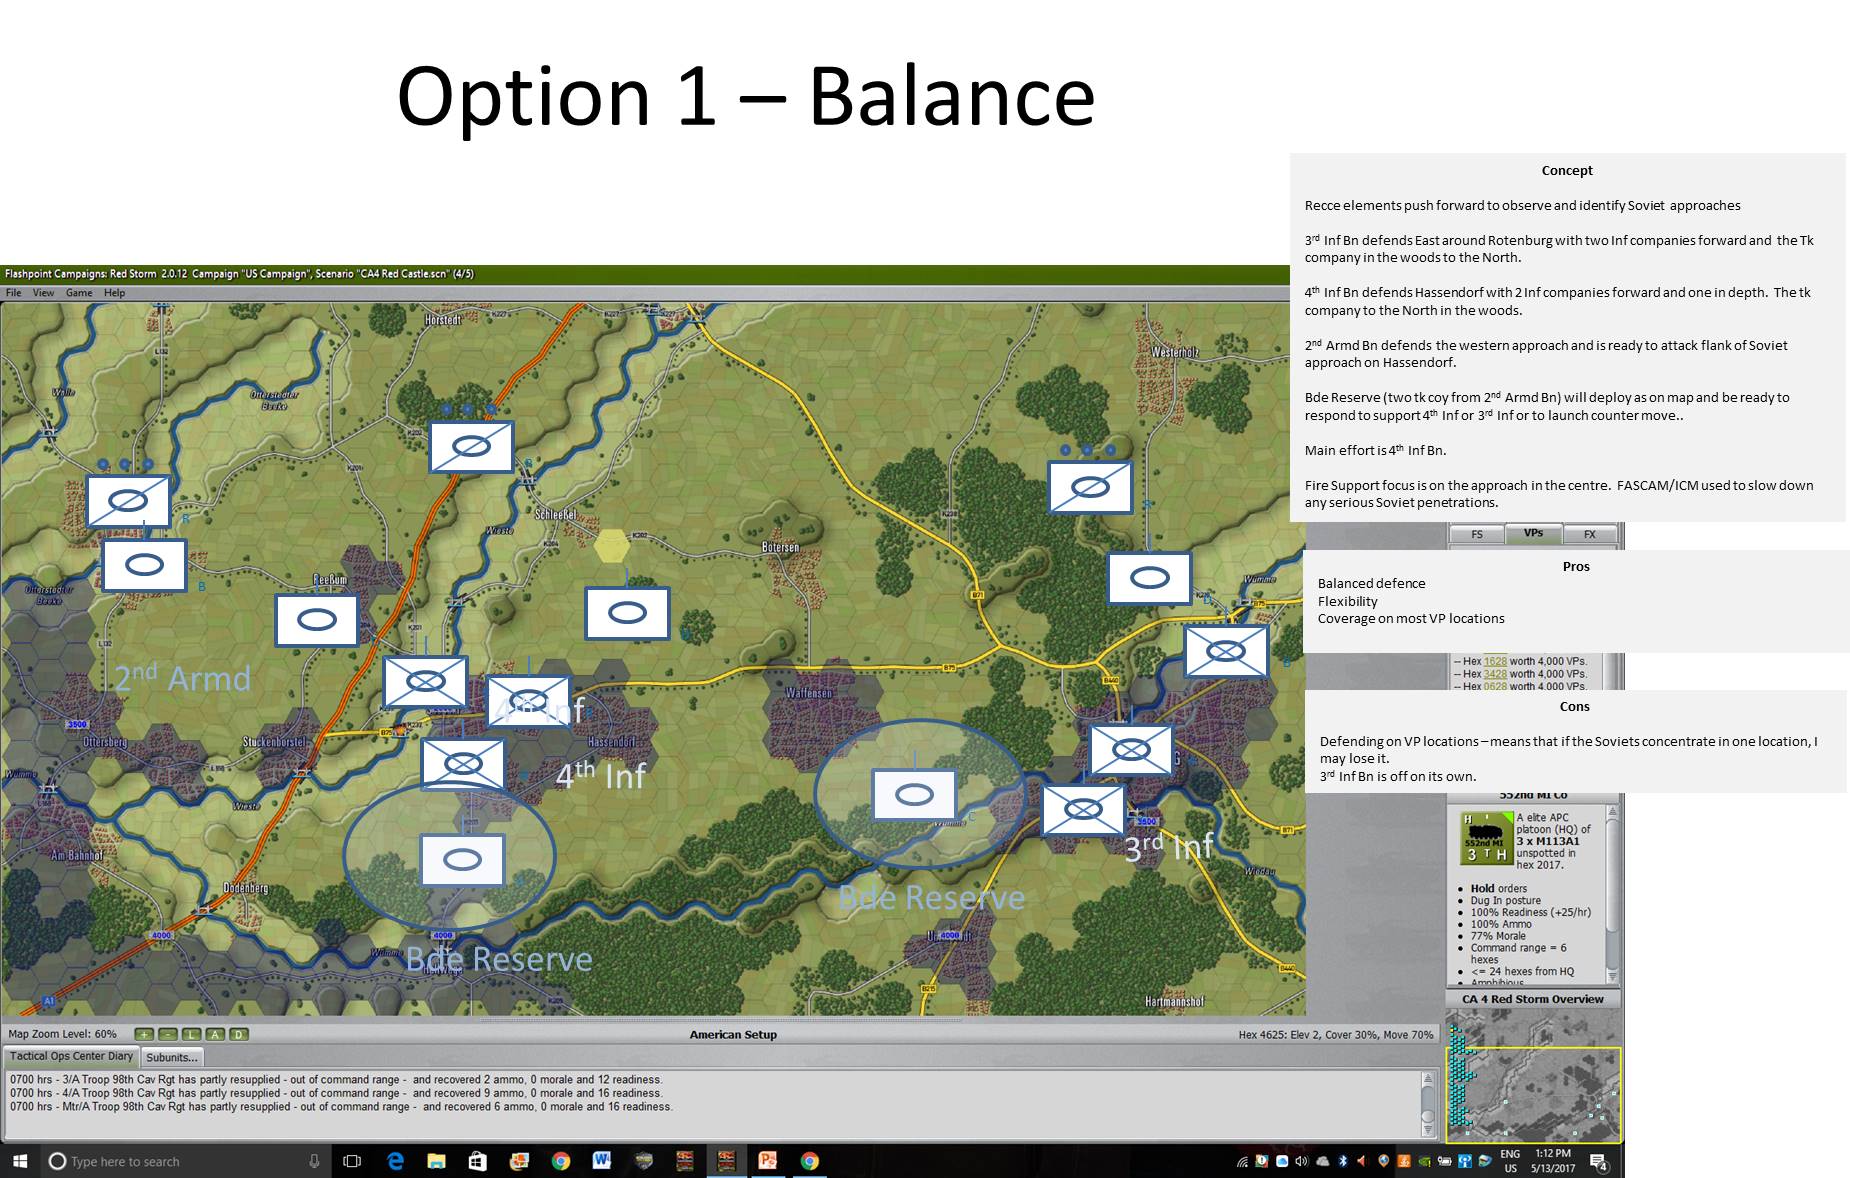This screenshot has width=1850, height=1178.
Task: Click the Hex 4625 status readout
Action: point(1335,1035)
